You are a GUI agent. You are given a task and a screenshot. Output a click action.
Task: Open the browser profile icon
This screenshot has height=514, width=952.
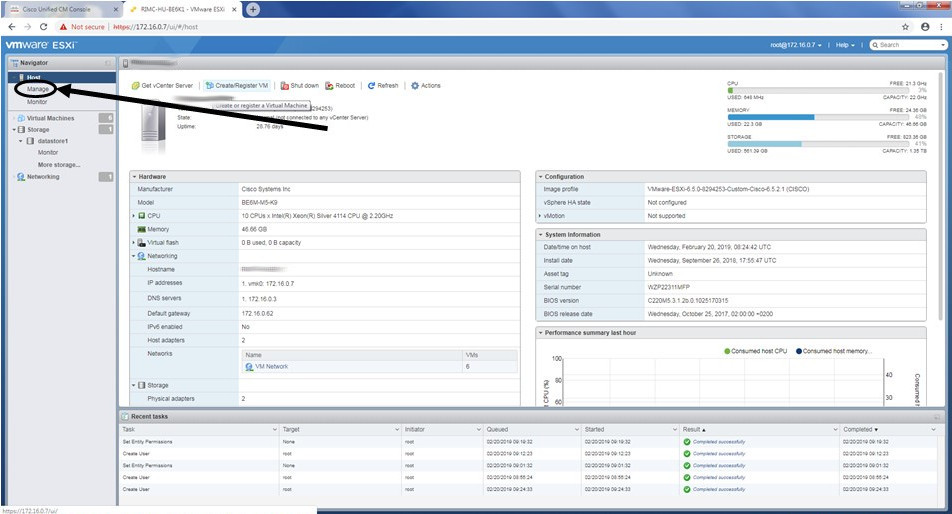[925, 27]
